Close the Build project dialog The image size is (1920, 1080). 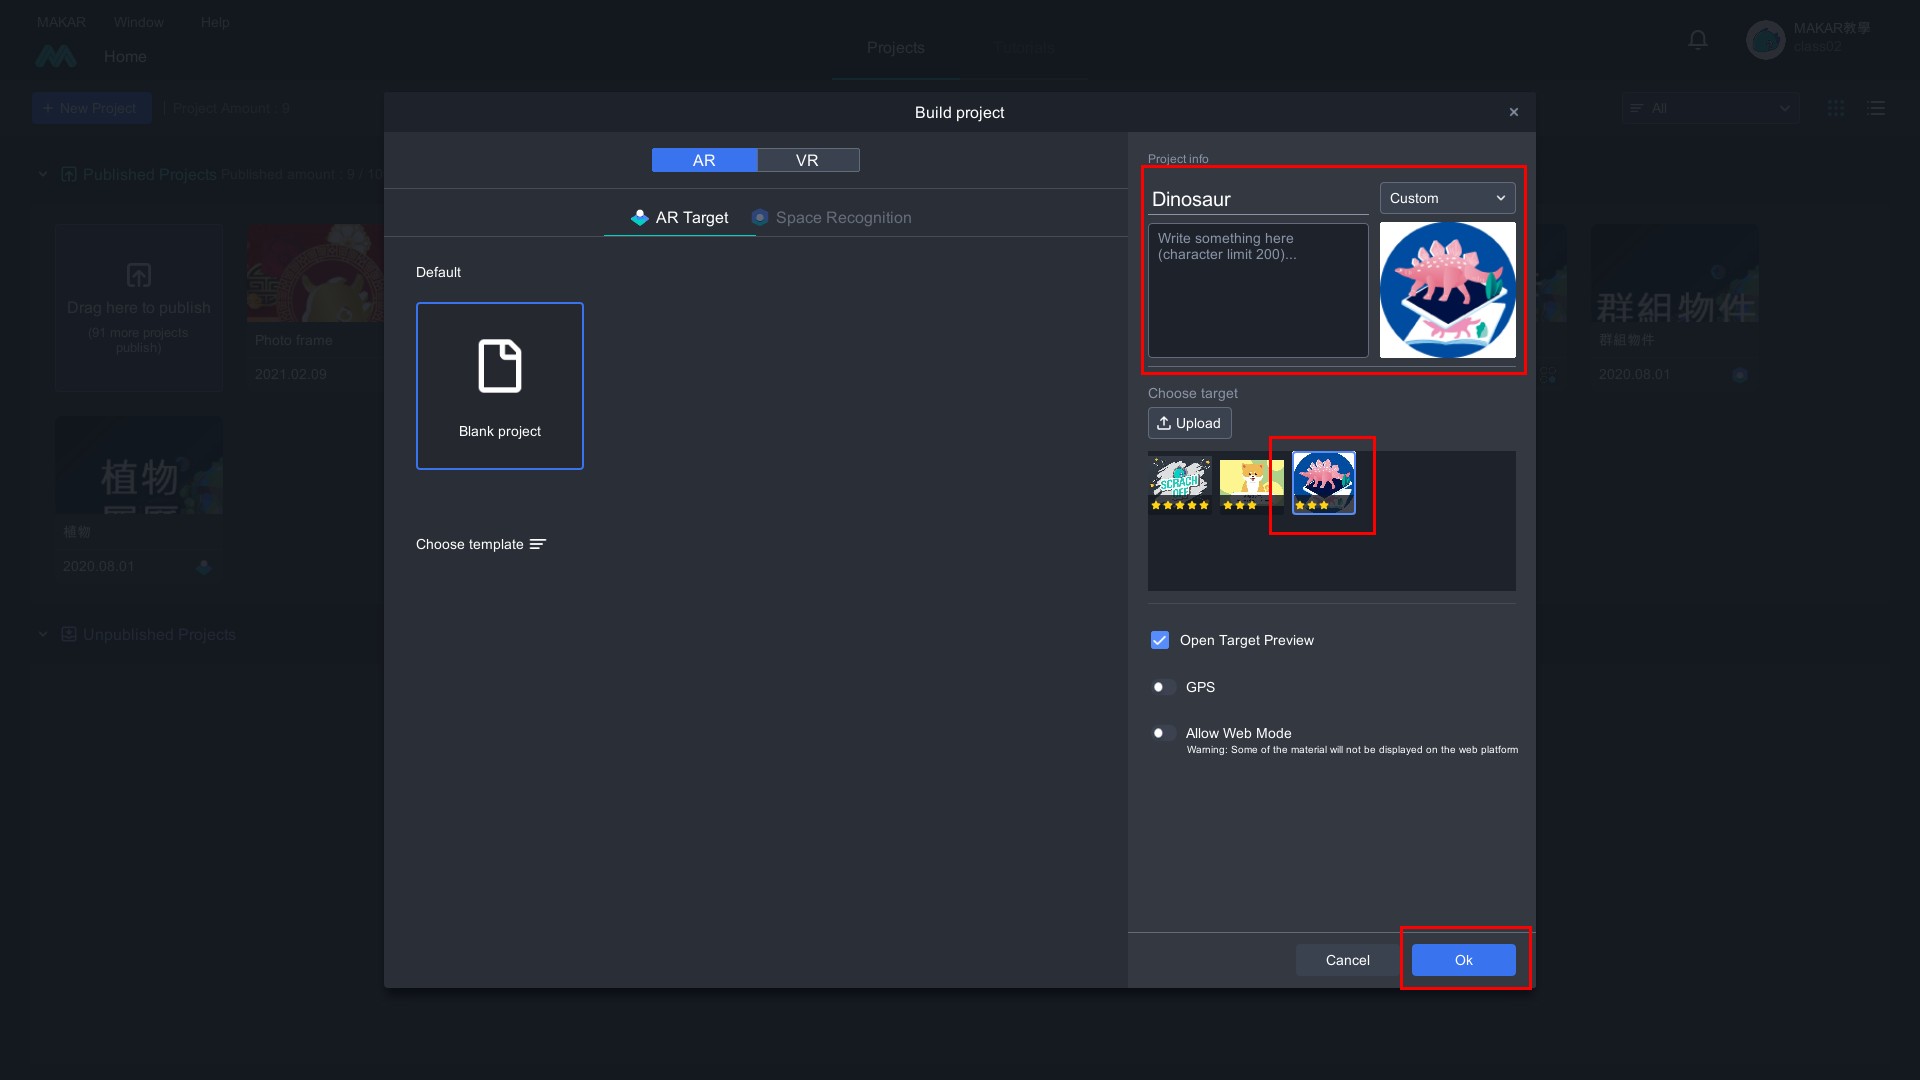coord(1513,112)
